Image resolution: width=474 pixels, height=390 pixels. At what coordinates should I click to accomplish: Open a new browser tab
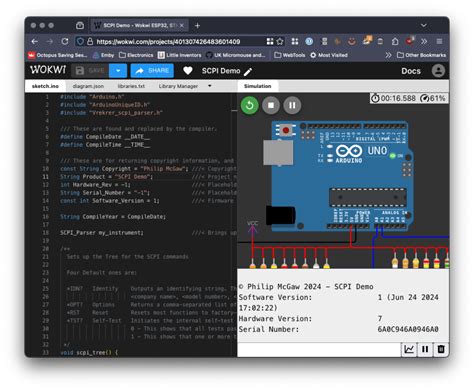coord(197,25)
